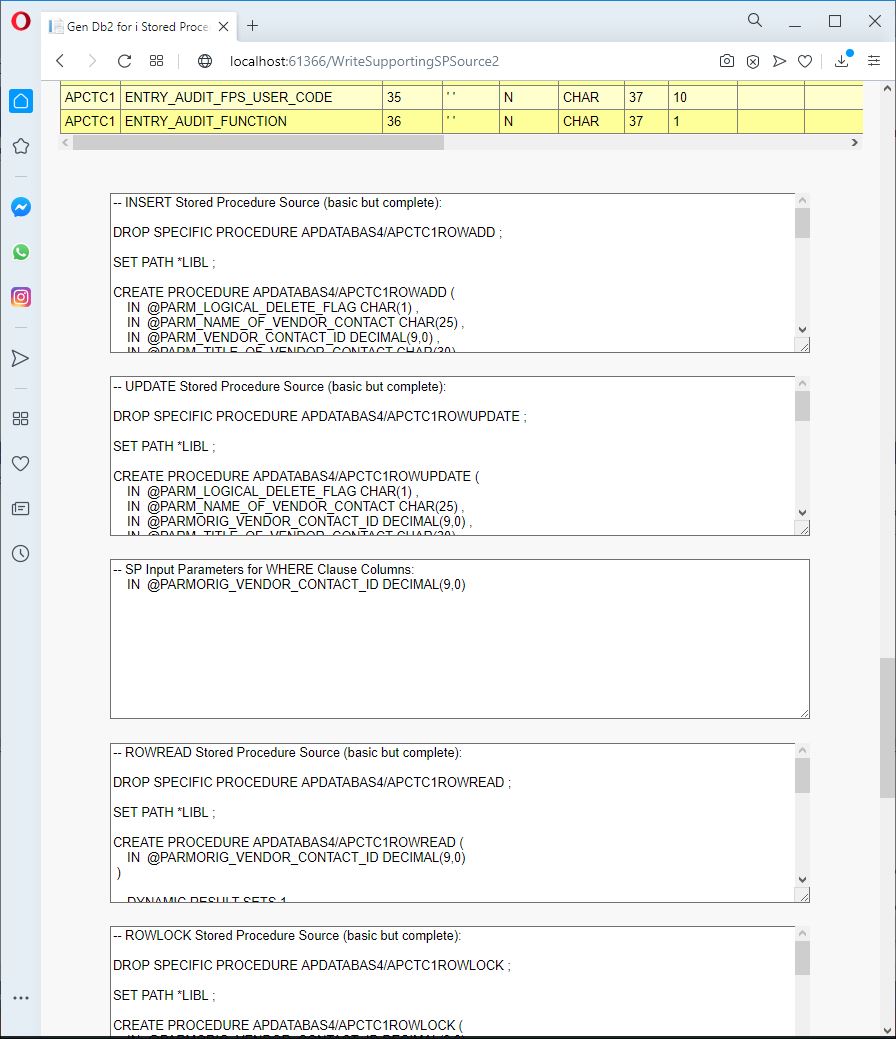This screenshot has width=896, height=1039.
Task: Click the Home icon in sidebar
Action: (x=21, y=101)
